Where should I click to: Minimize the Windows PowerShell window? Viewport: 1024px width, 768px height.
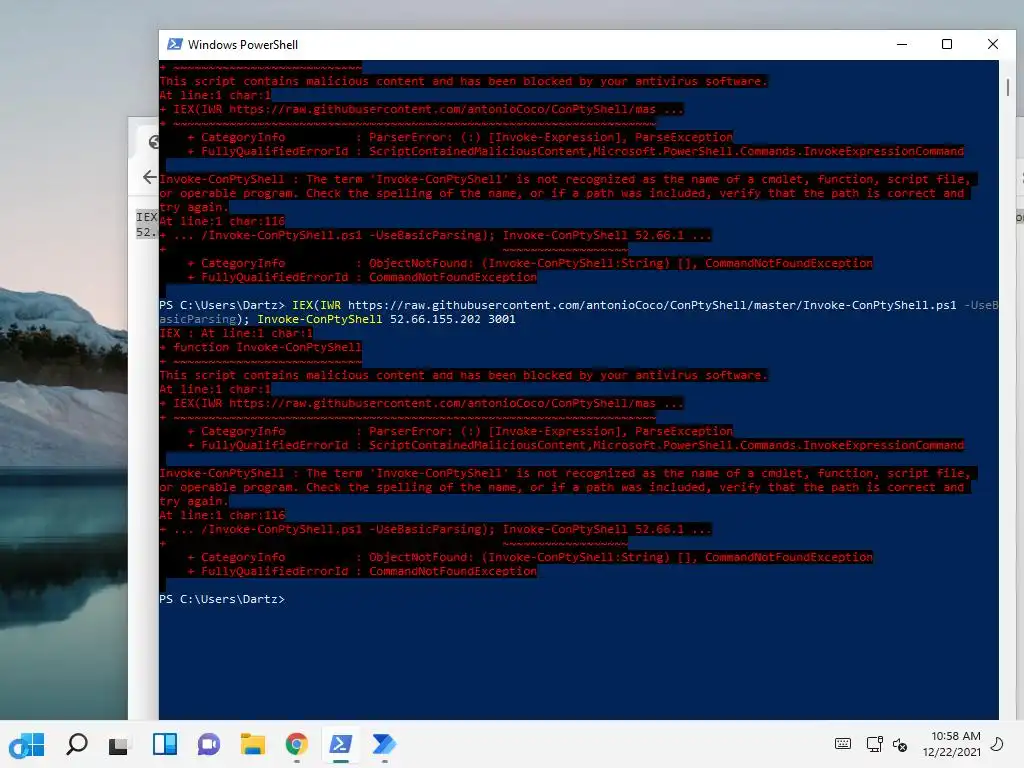[902, 44]
